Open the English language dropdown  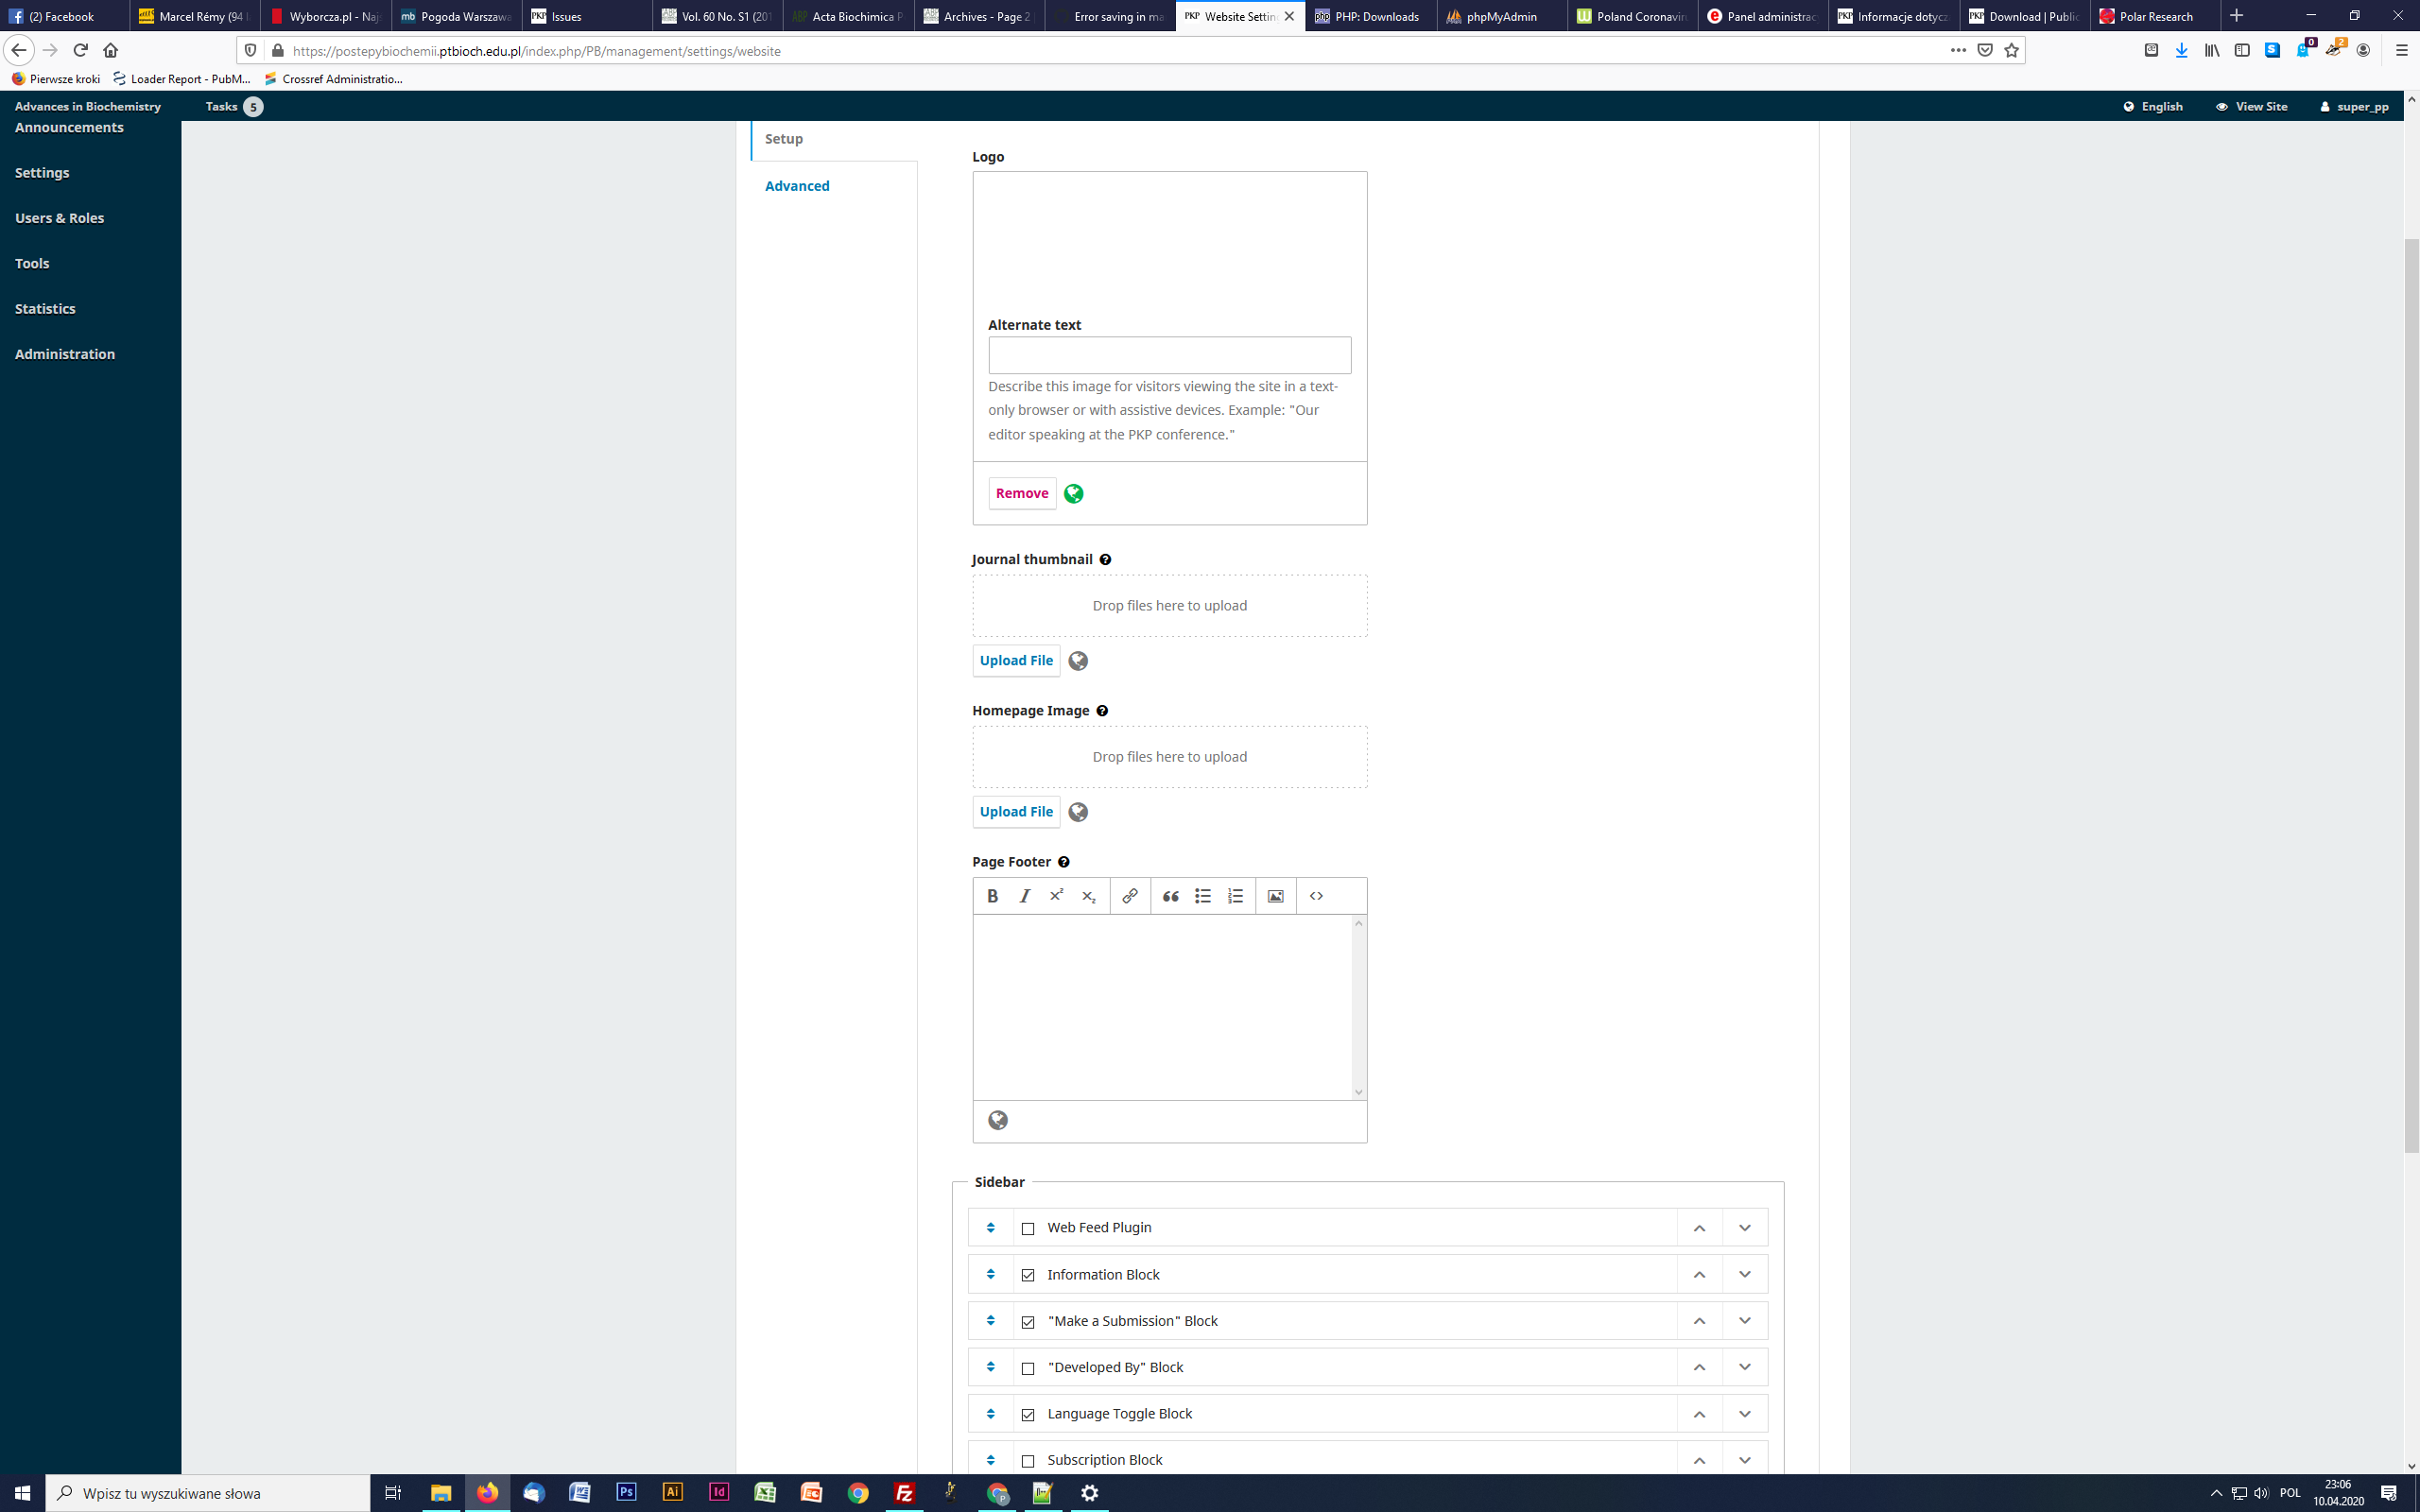(x=2153, y=106)
